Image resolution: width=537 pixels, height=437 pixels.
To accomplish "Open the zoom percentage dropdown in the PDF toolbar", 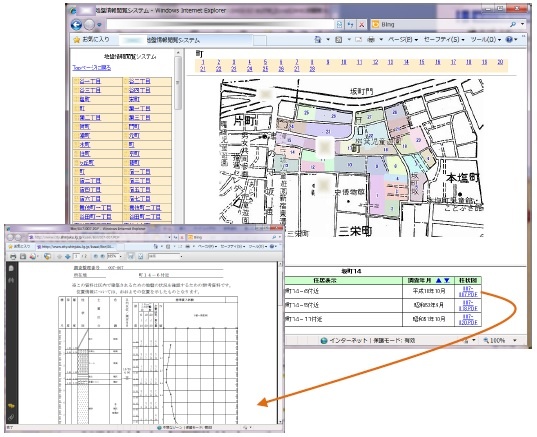I will [x=120, y=256].
